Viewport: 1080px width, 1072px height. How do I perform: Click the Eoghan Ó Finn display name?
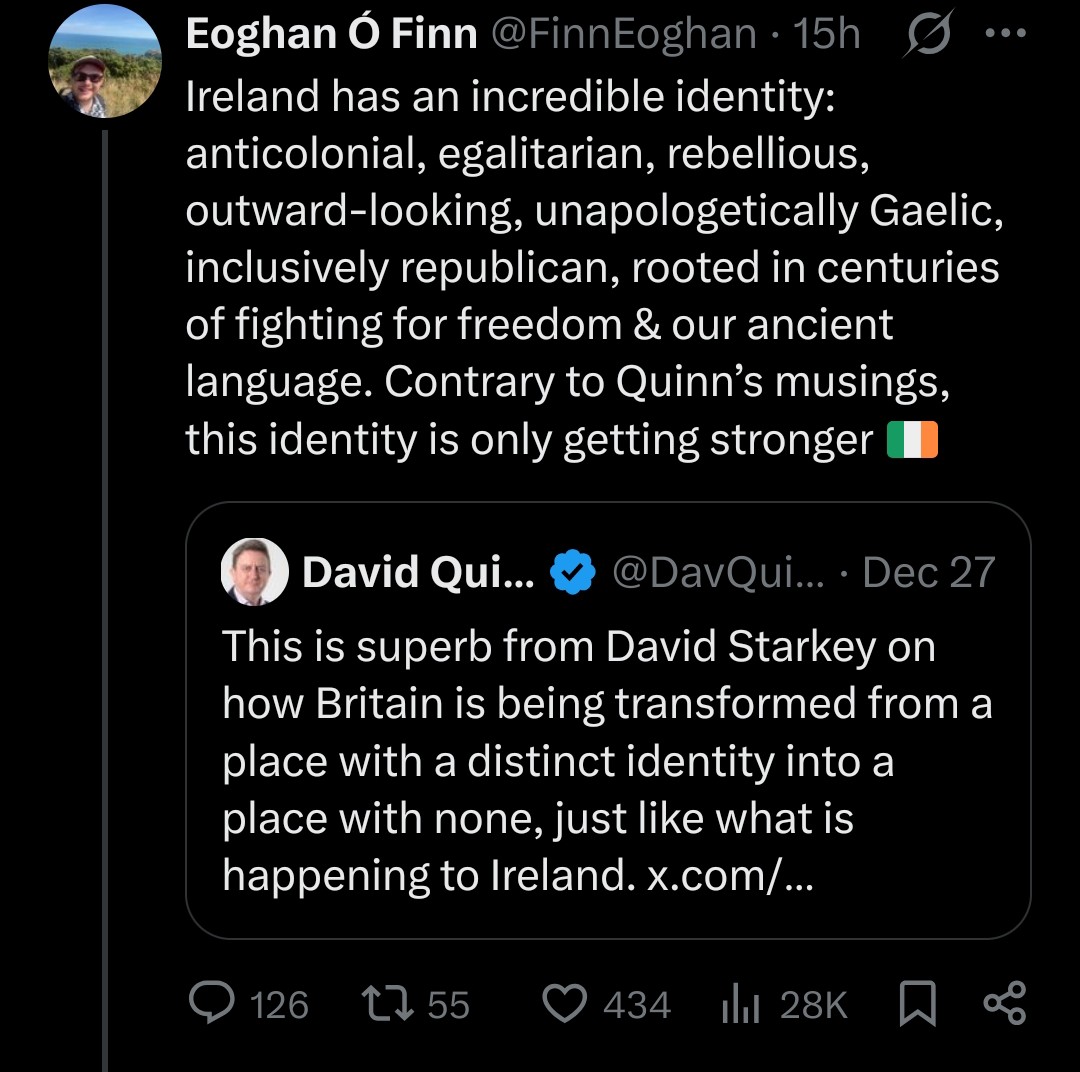(331, 35)
